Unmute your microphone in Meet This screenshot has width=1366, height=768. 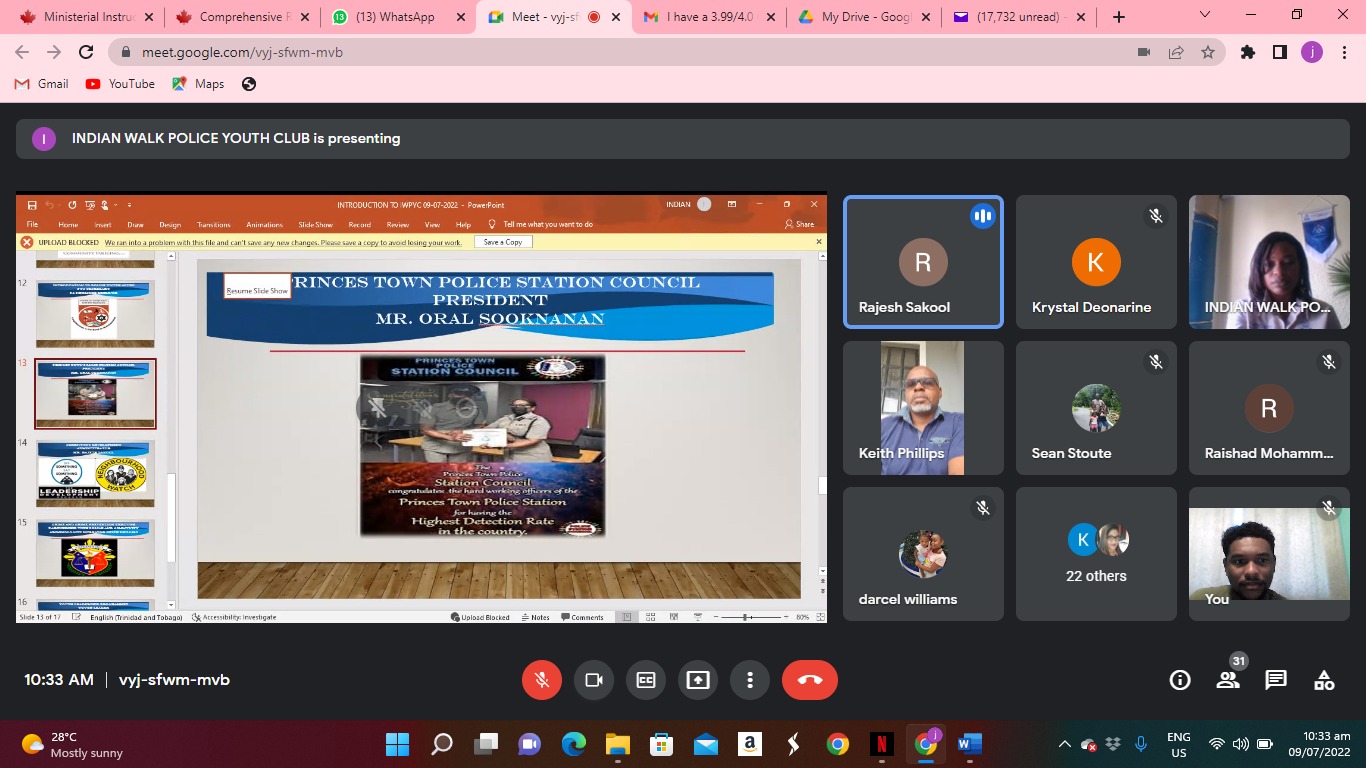pyautogui.click(x=542, y=680)
